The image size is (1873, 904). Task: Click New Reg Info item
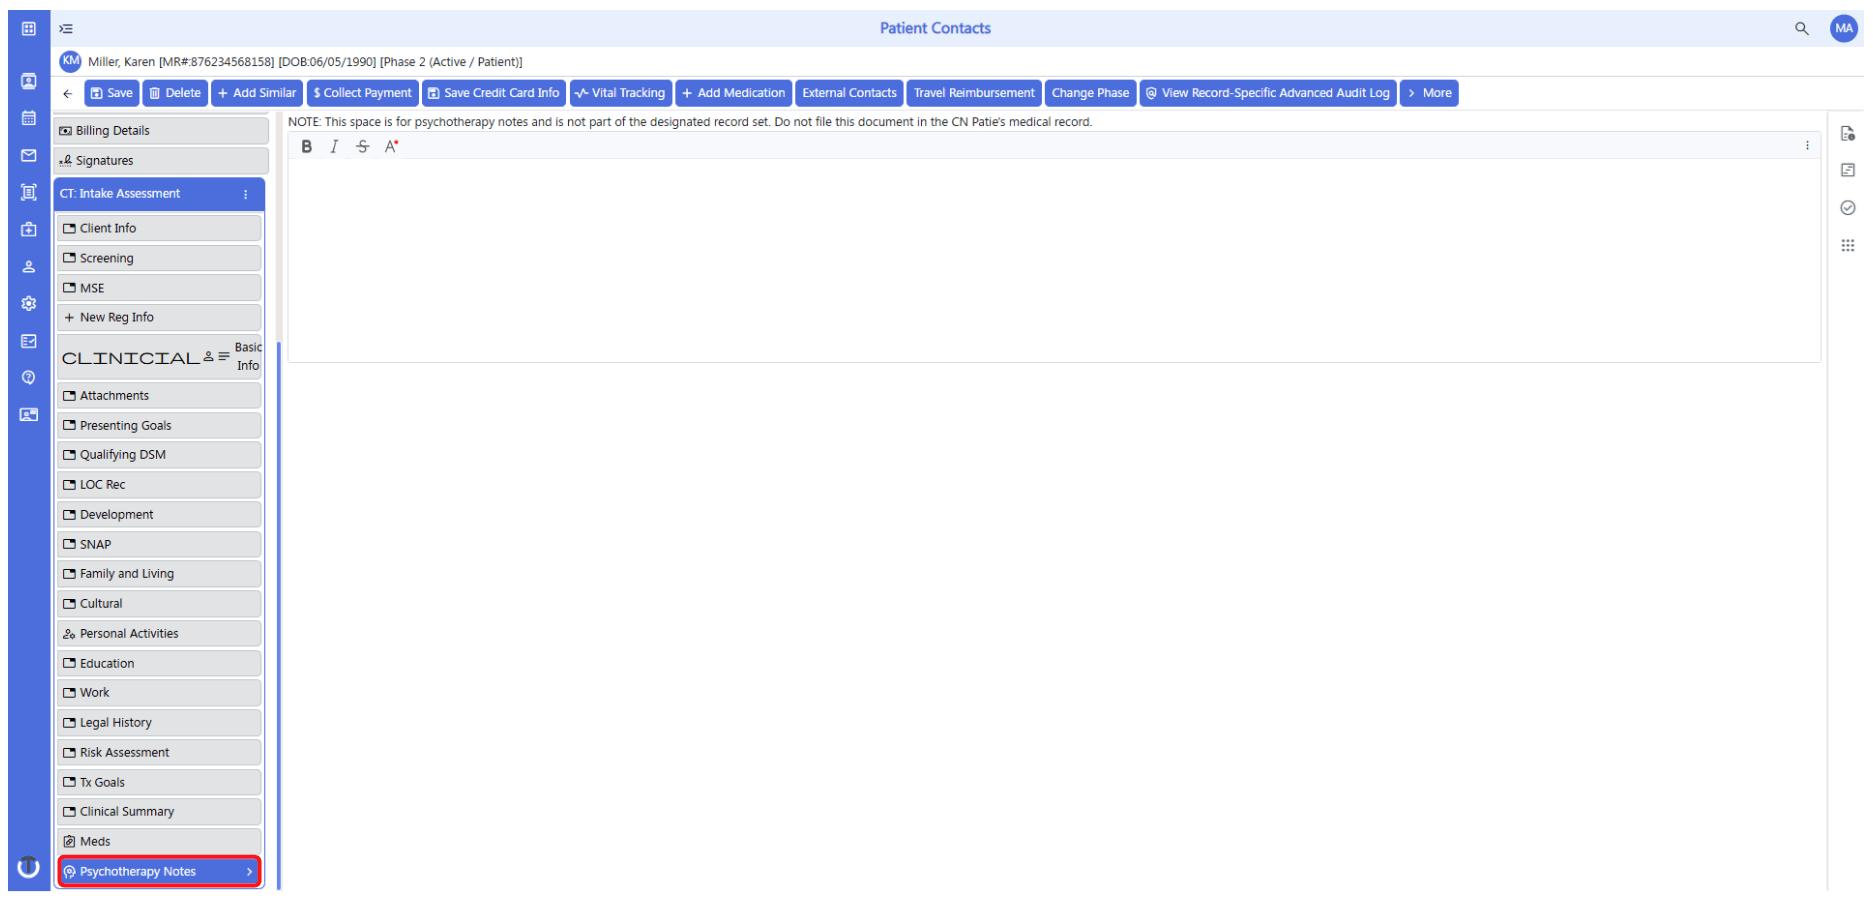[x=159, y=318]
